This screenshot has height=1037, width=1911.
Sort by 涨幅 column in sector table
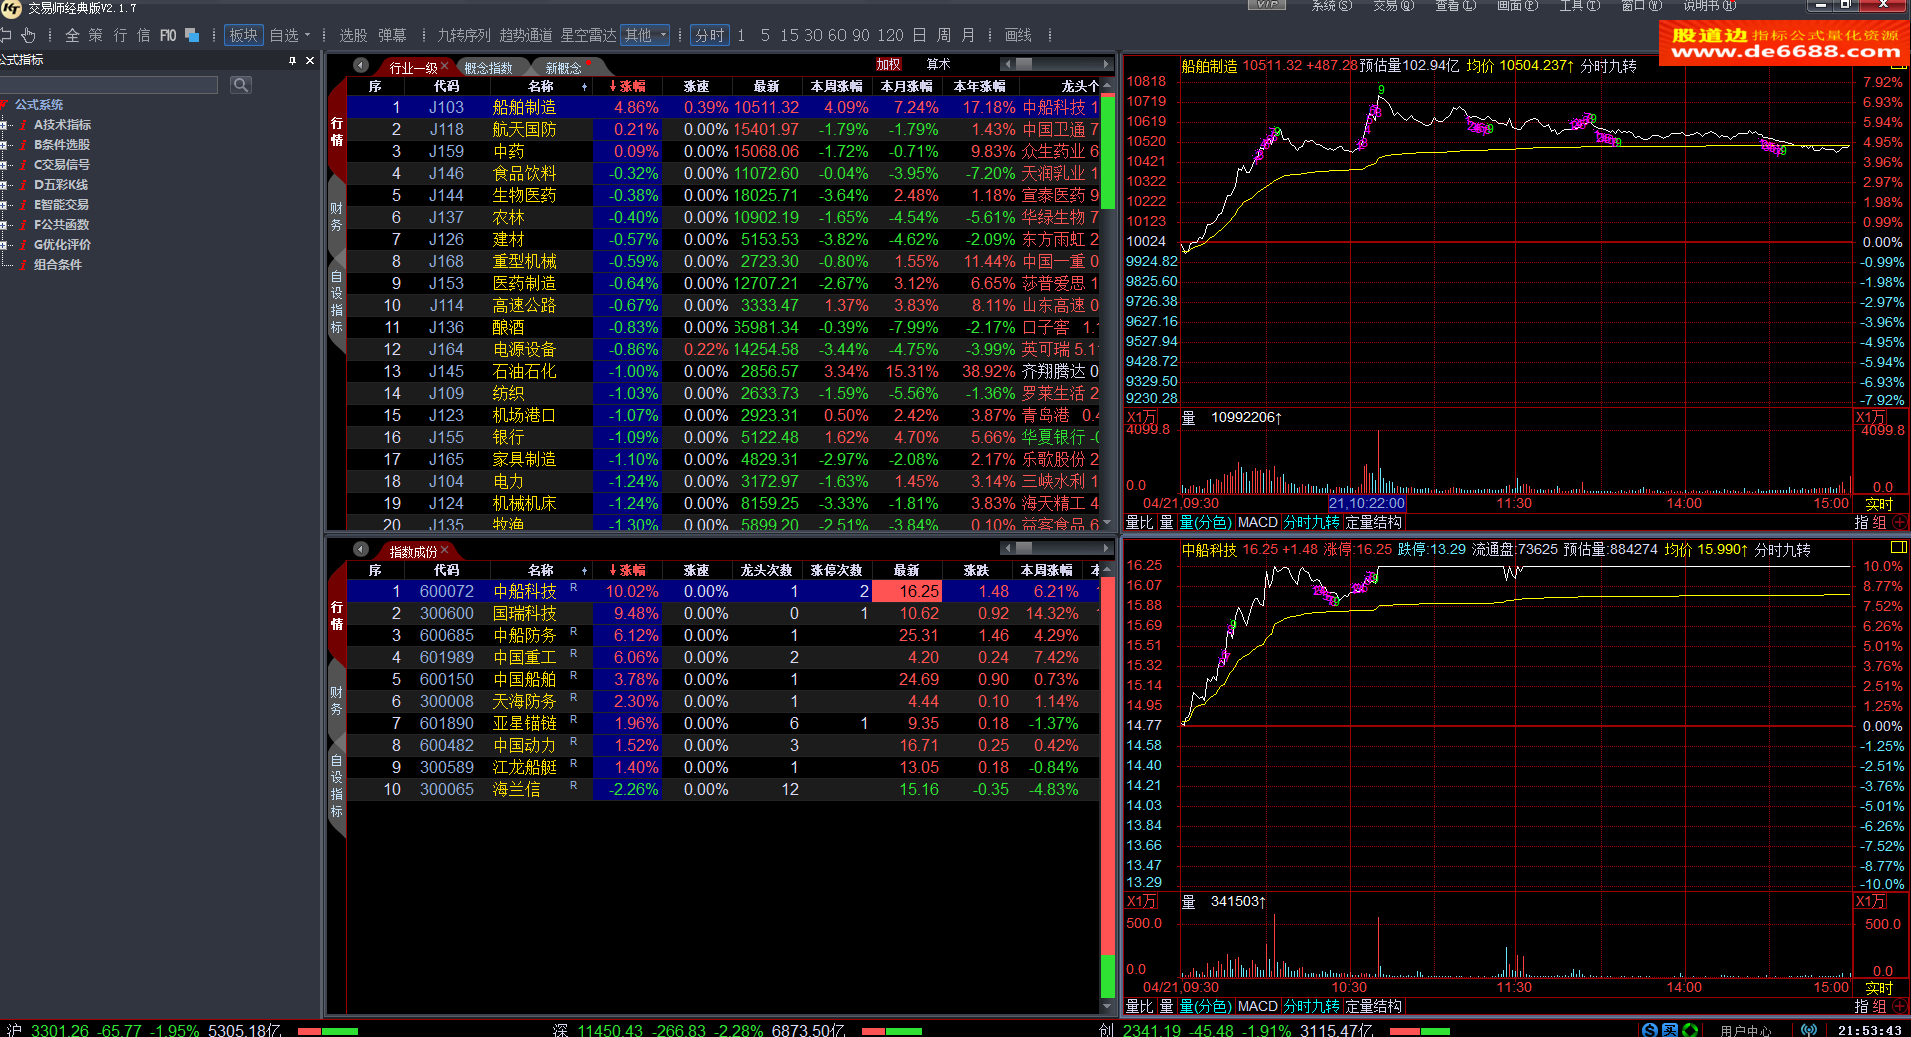(627, 87)
